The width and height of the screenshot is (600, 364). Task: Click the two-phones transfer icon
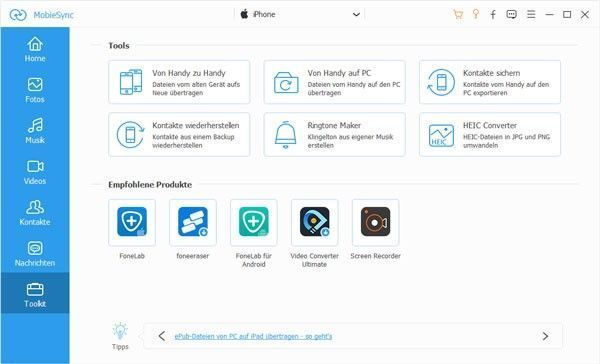pyautogui.click(x=130, y=82)
